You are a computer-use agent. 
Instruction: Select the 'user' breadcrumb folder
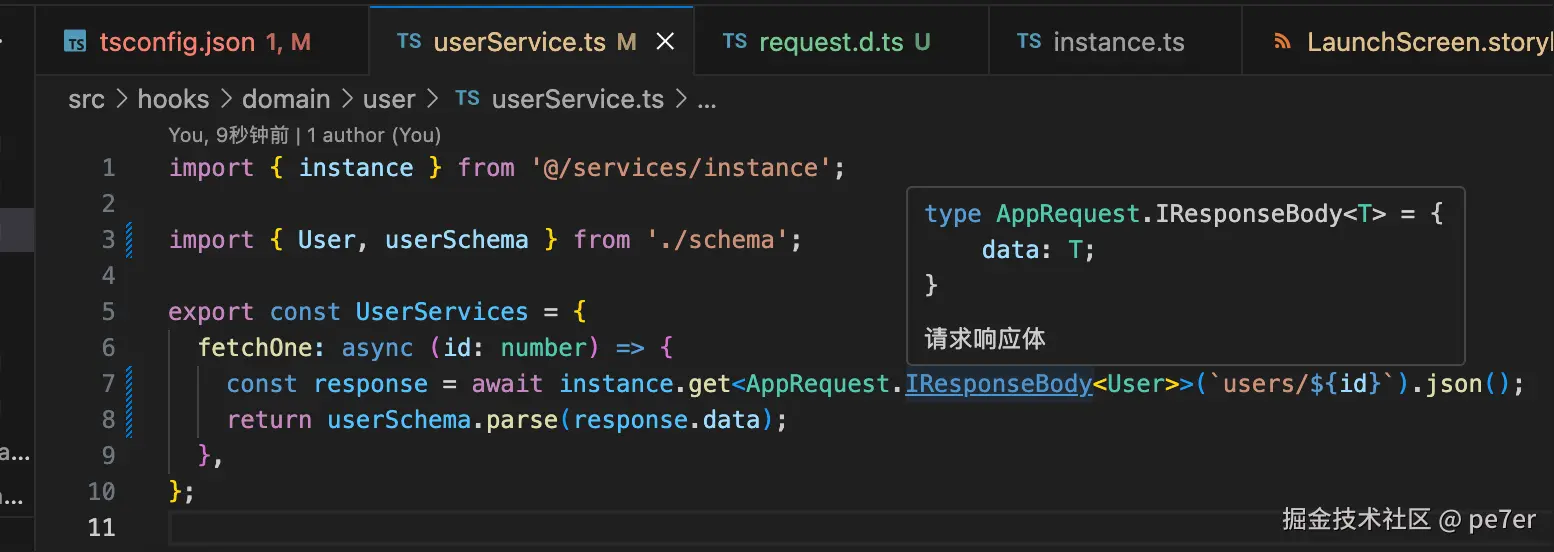click(389, 99)
